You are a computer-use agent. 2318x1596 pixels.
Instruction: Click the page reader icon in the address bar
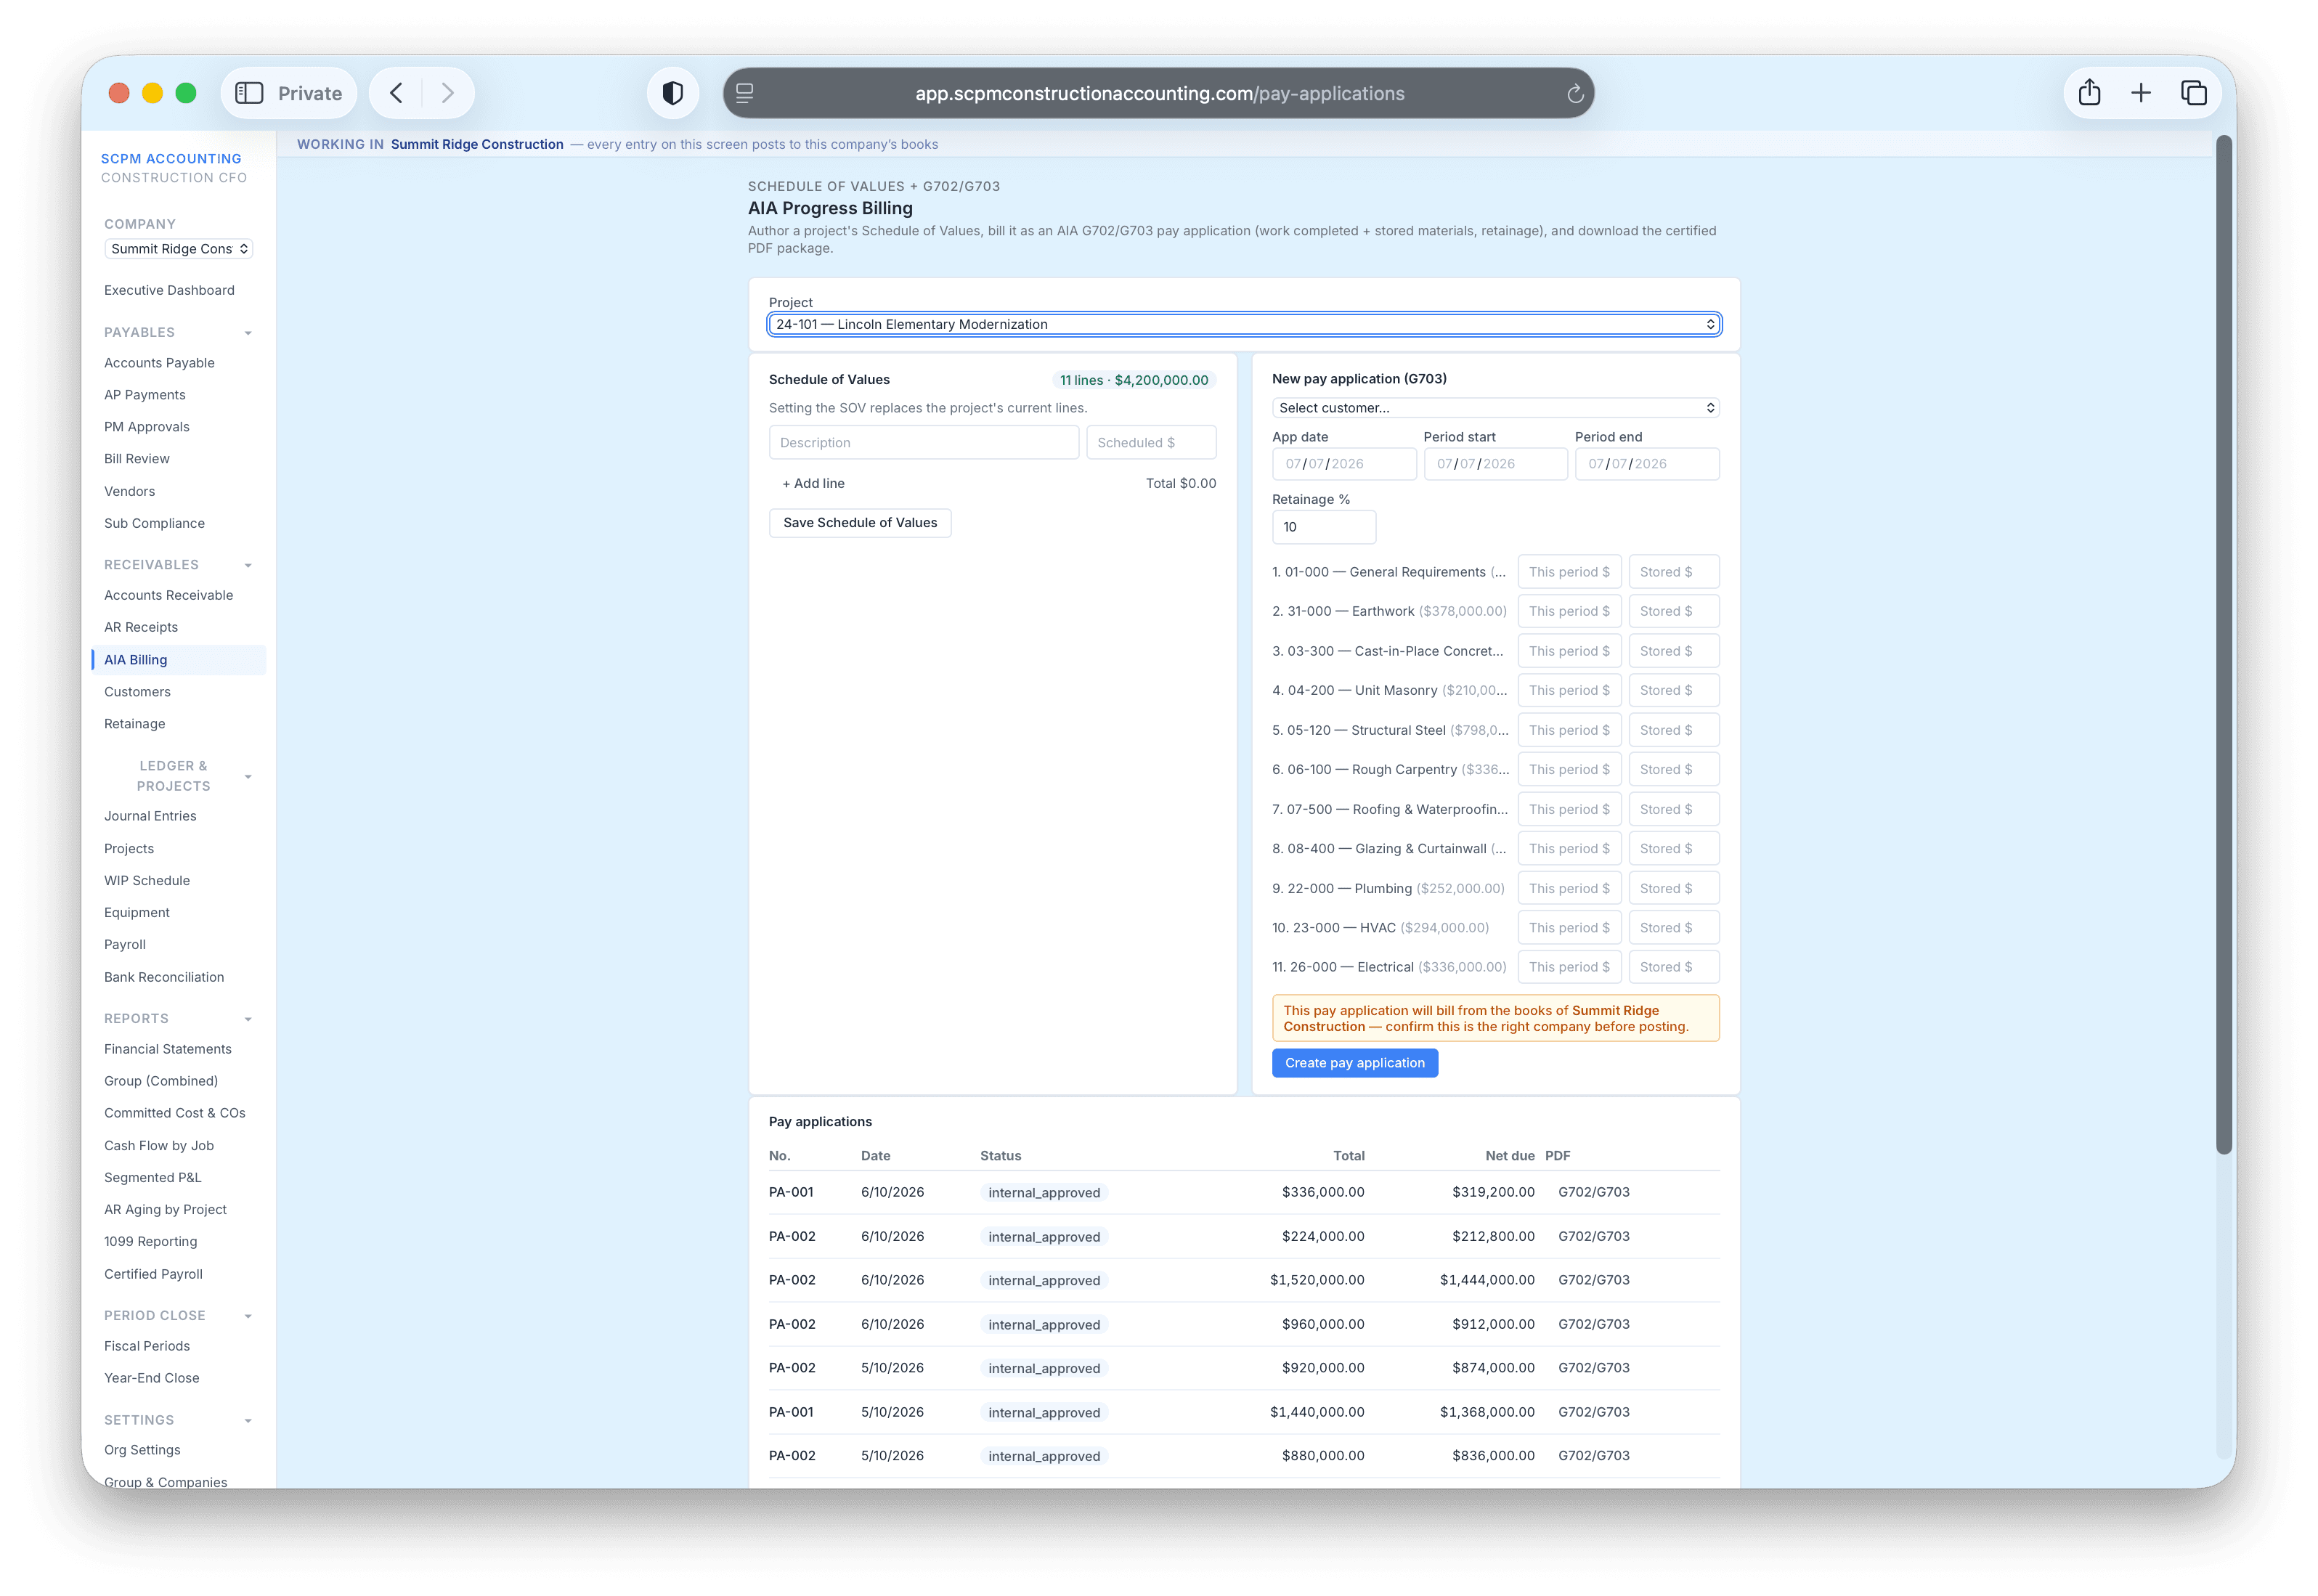(744, 93)
